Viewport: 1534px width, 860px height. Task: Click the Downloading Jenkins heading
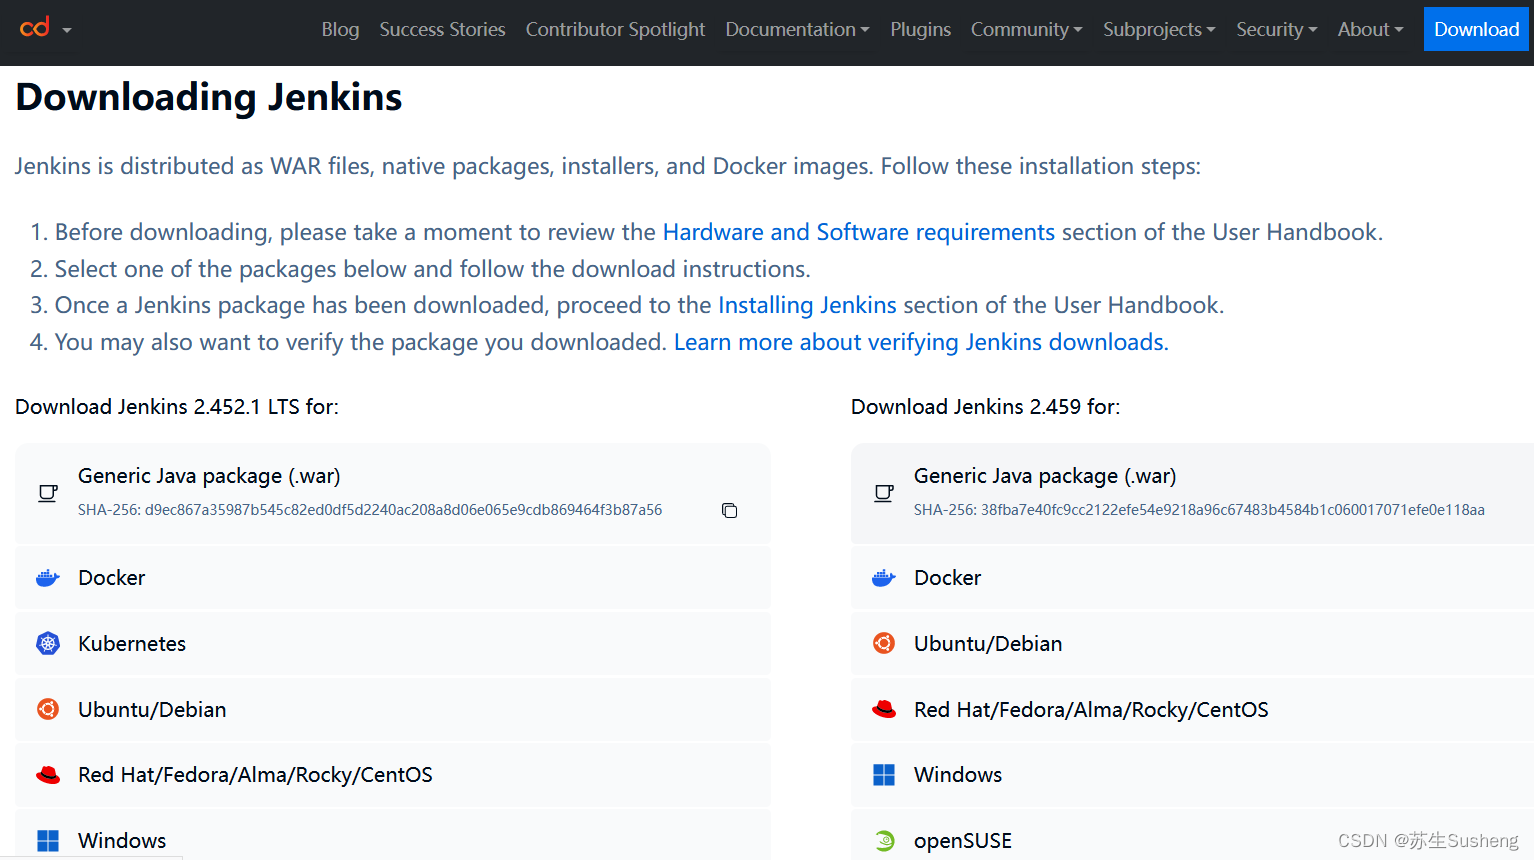(209, 97)
